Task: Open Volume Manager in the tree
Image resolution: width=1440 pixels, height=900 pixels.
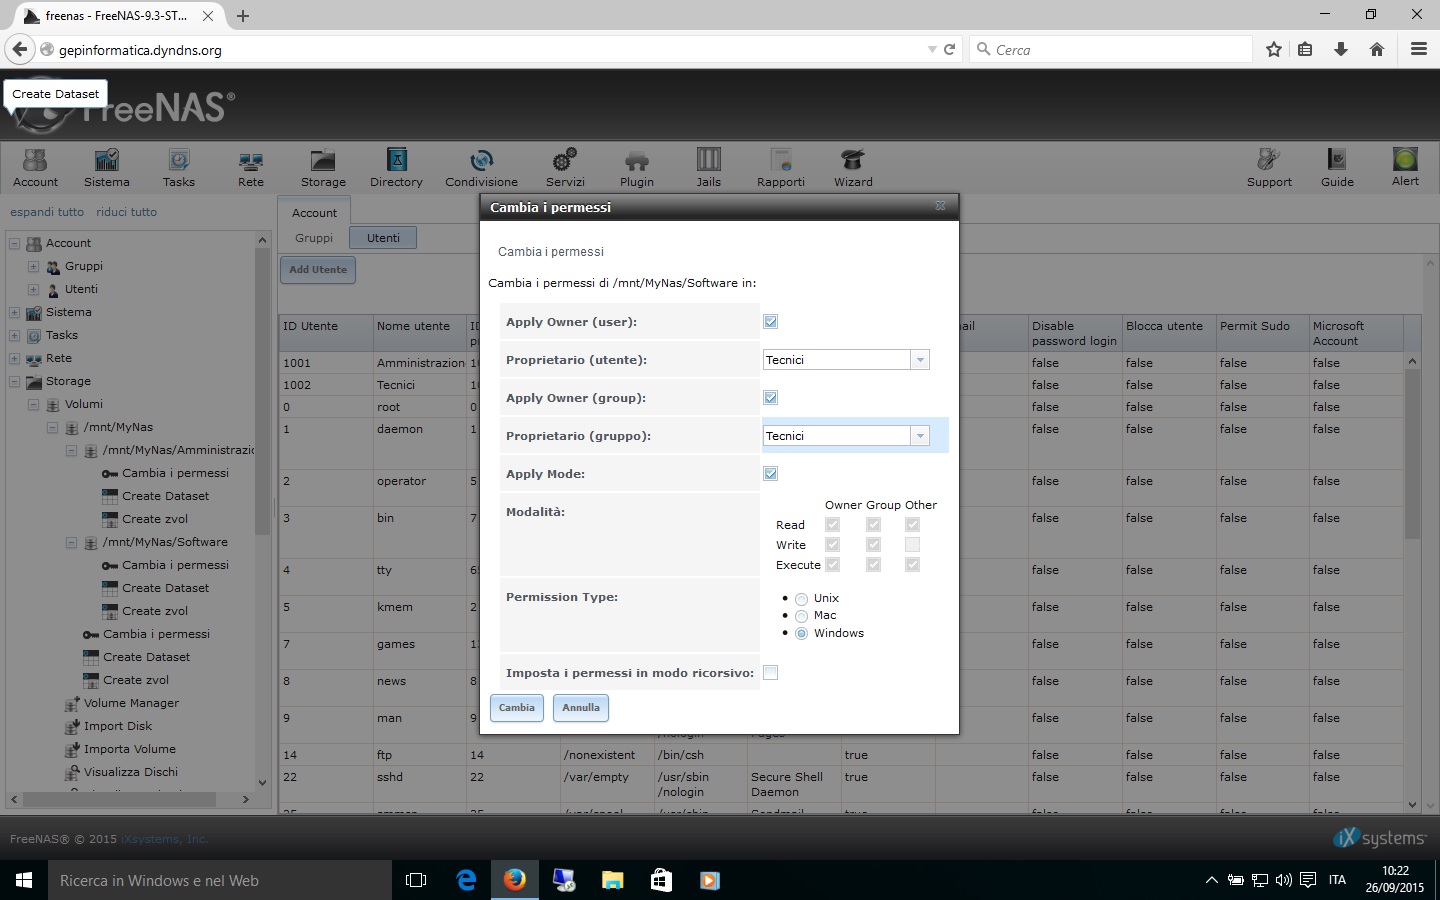Action: (x=131, y=703)
